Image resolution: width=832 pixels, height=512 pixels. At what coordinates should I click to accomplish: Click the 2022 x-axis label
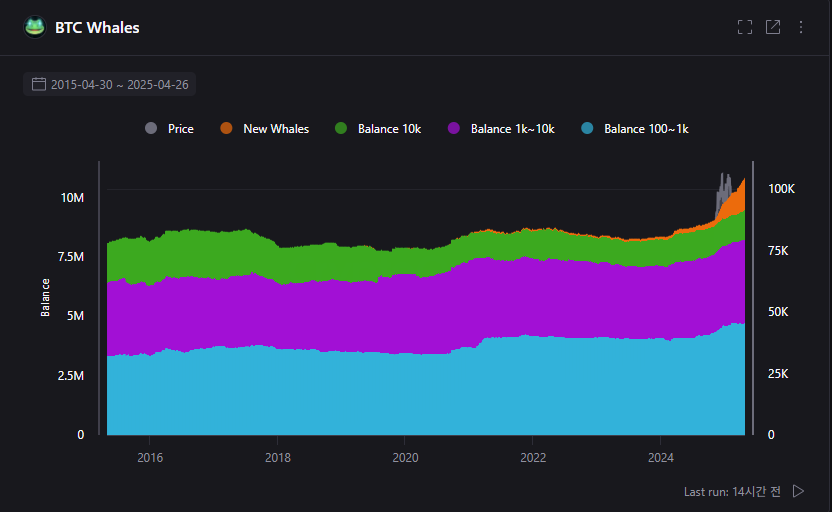pyautogui.click(x=533, y=457)
